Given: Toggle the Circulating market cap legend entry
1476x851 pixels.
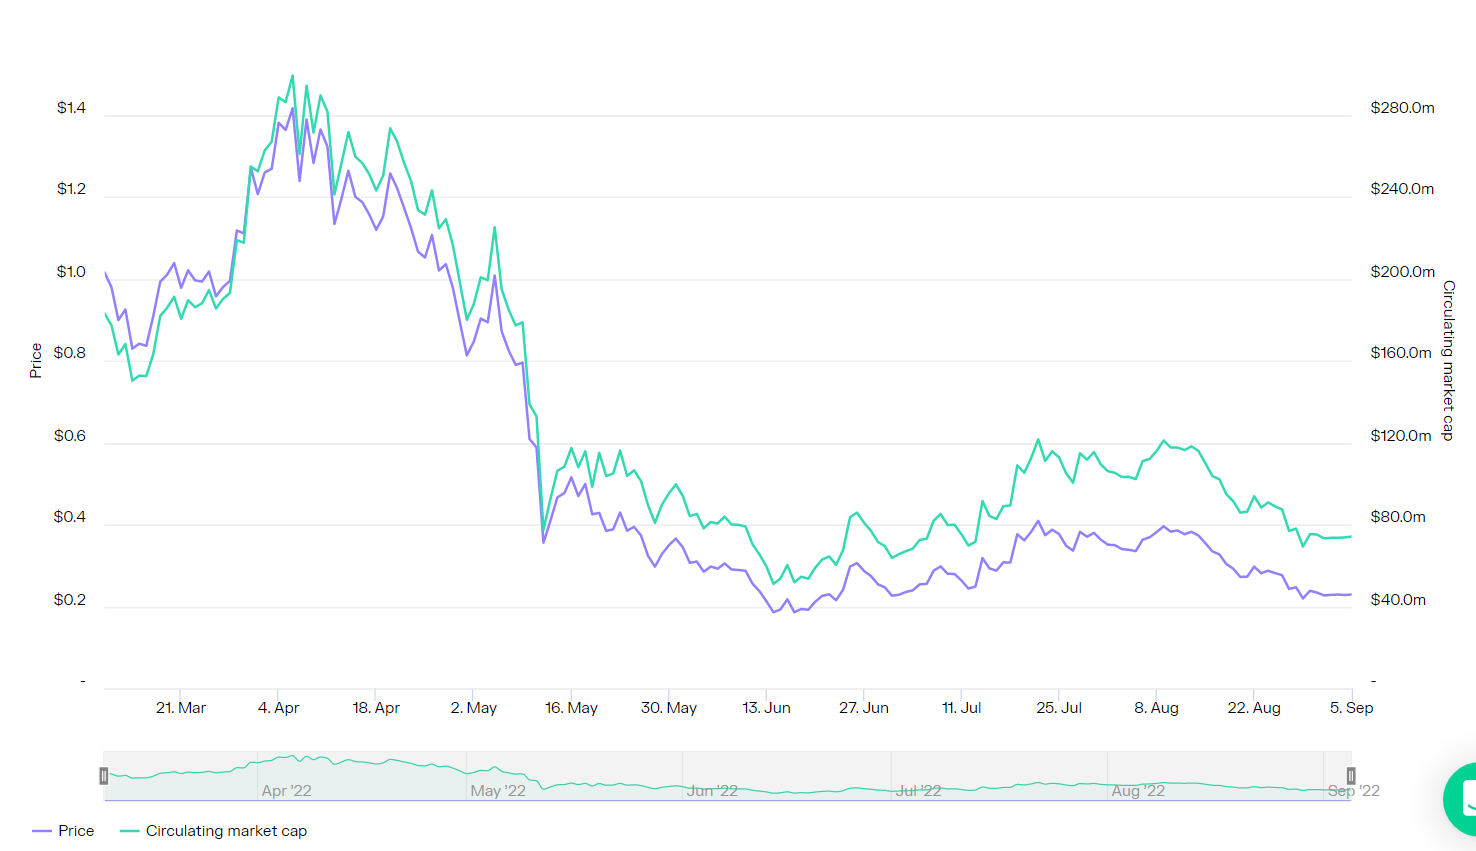Looking at the screenshot, I should tap(213, 831).
